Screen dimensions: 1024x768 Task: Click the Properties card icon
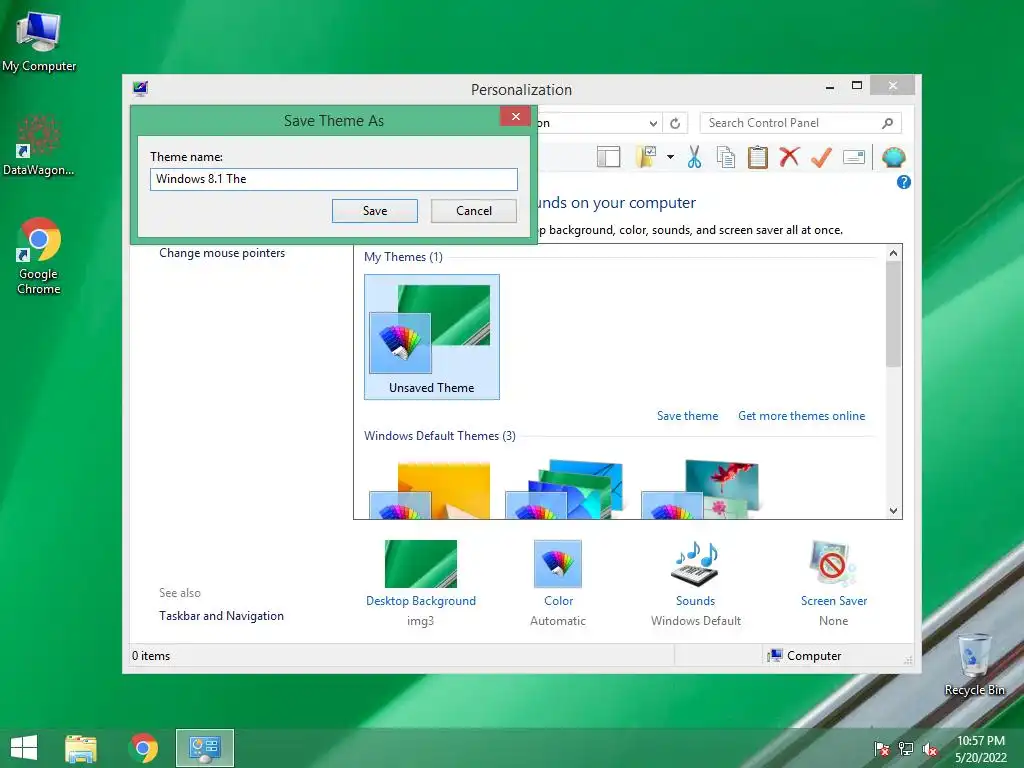point(854,157)
